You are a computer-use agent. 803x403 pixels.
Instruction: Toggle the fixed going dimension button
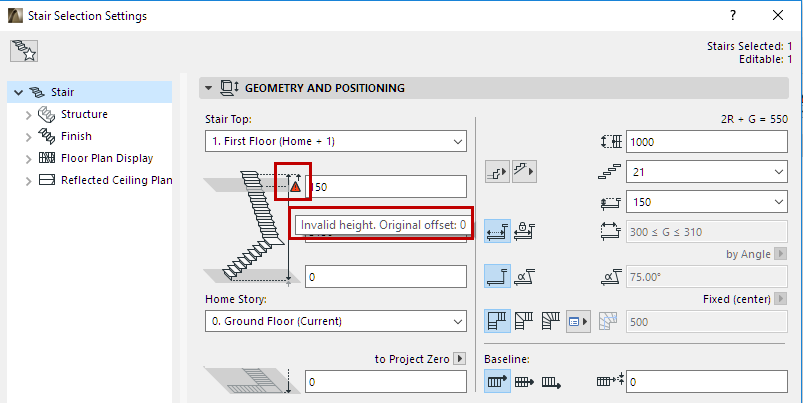(497, 232)
